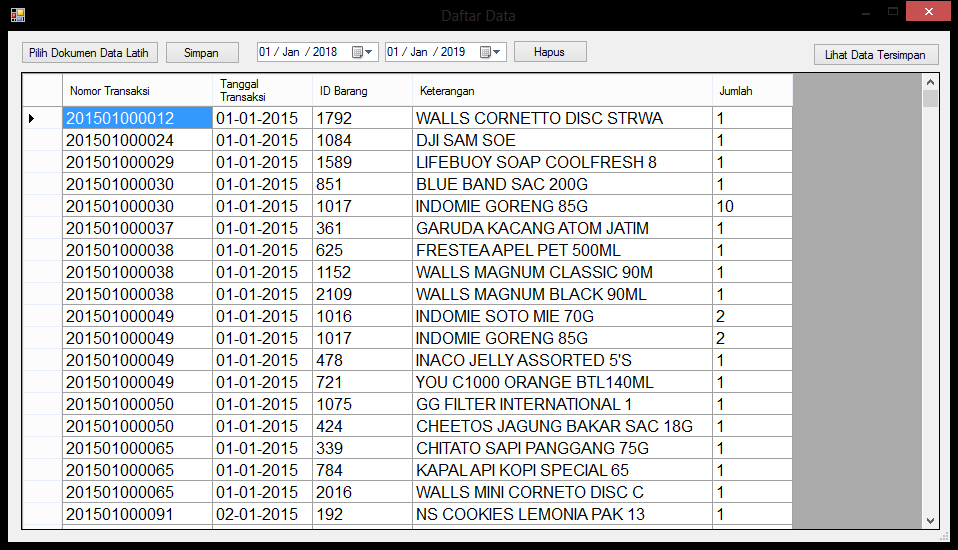
Task: Minimize the Daftar Data window
Action: pyautogui.click(x=865, y=11)
